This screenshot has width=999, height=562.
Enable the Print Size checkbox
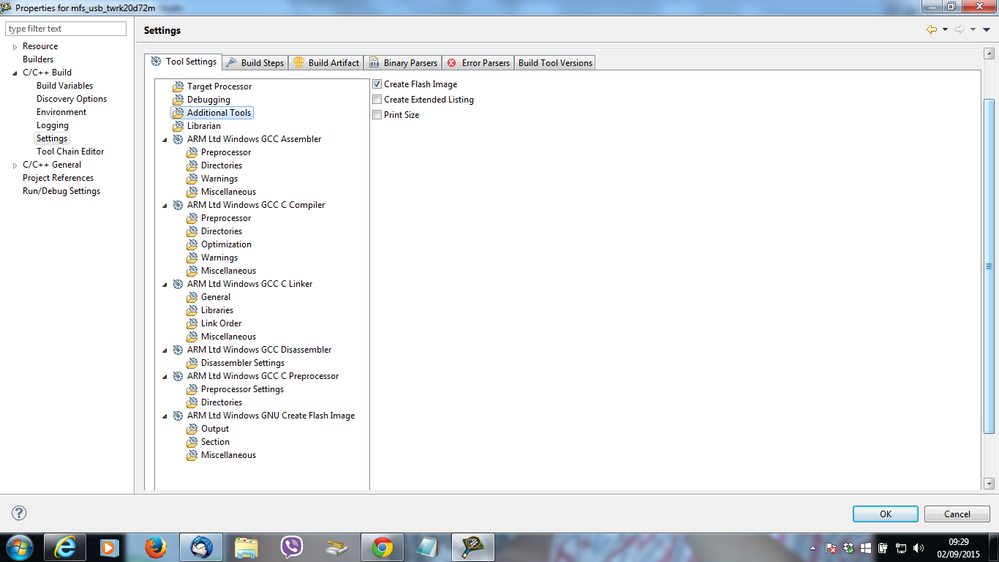click(x=377, y=115)
